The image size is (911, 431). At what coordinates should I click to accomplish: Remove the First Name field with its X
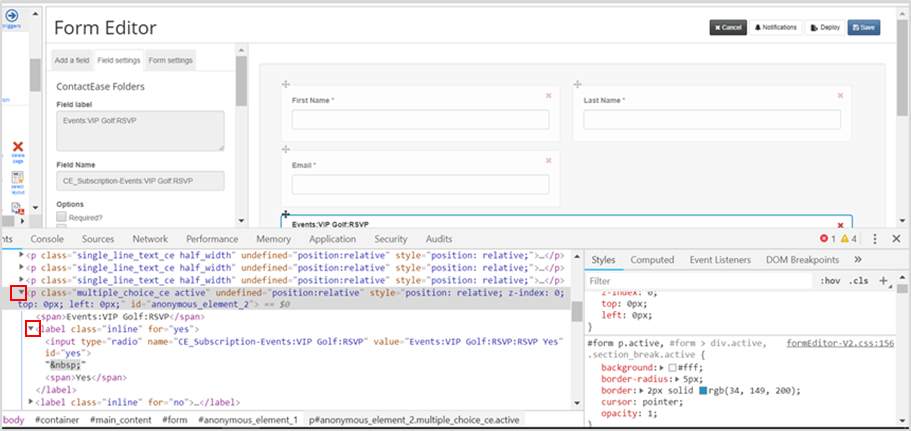(548, 96)
